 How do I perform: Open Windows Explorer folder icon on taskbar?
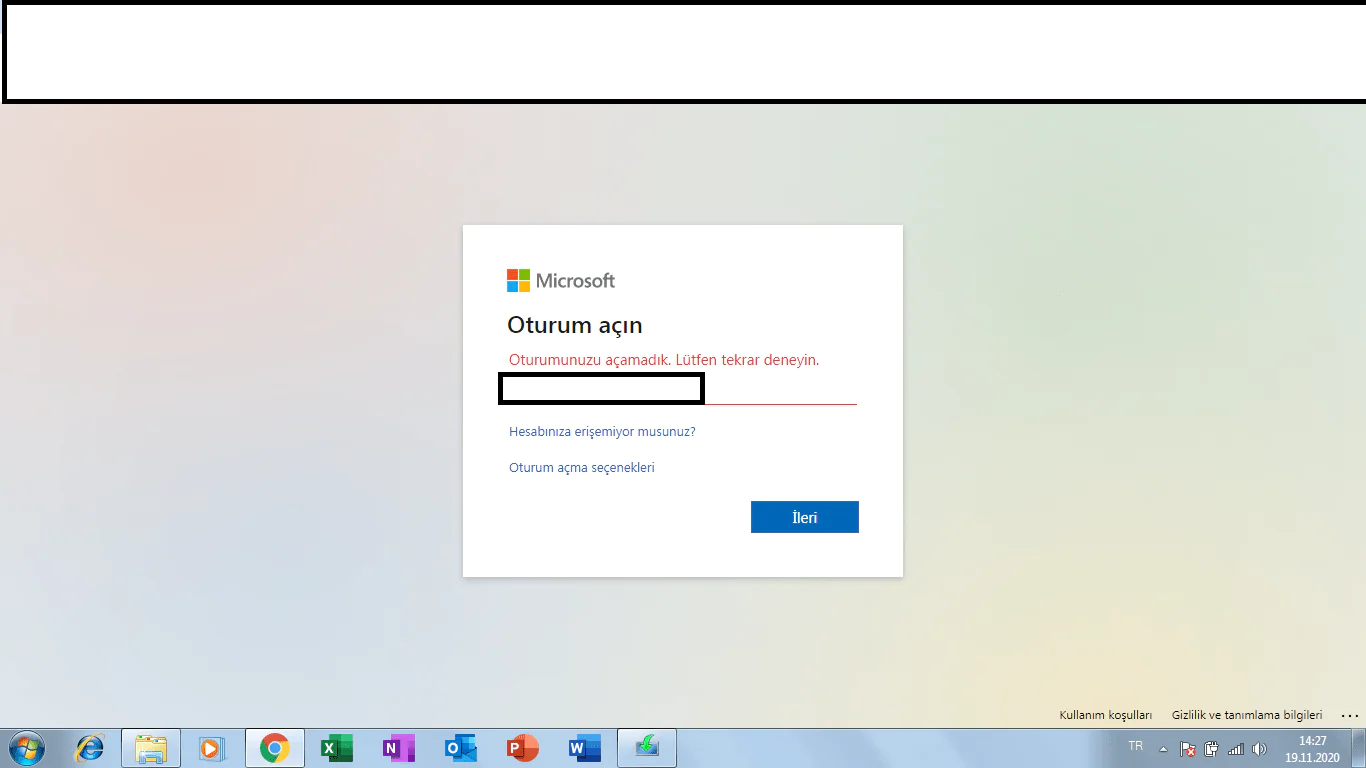[151, 748]
